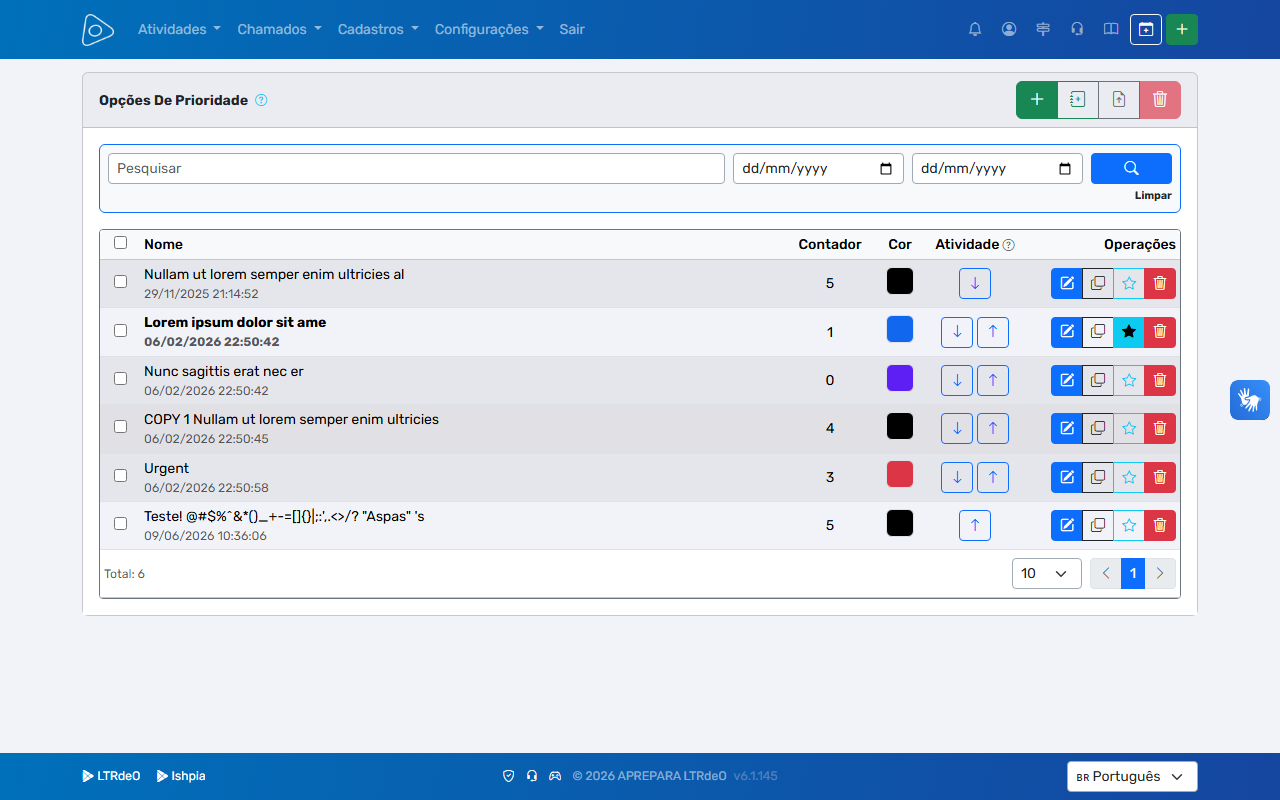Expand the Cadastros menu
This screenshot has height=800, width=1280.
(378, 29)
